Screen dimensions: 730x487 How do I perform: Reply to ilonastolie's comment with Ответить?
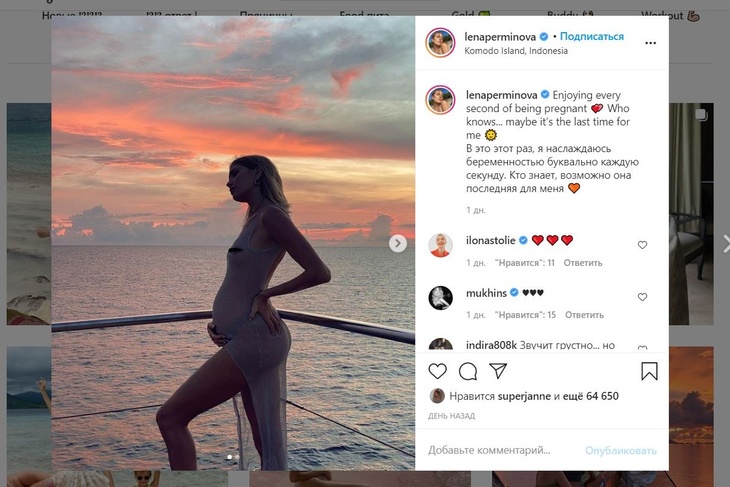[583, 263]
